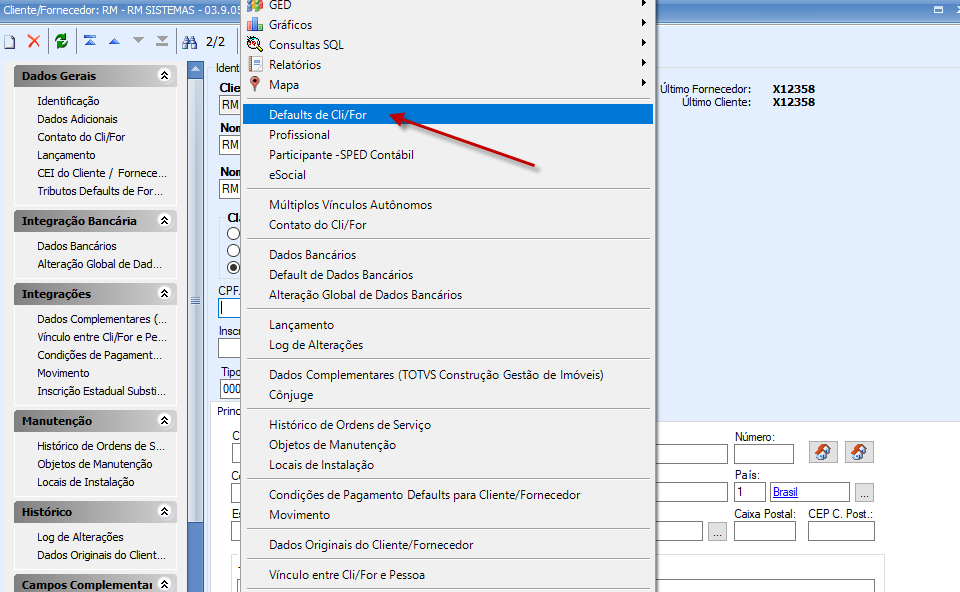Click the new record icon in toolbar
This screenshot has height=592, width=960.
click(9, 42)
